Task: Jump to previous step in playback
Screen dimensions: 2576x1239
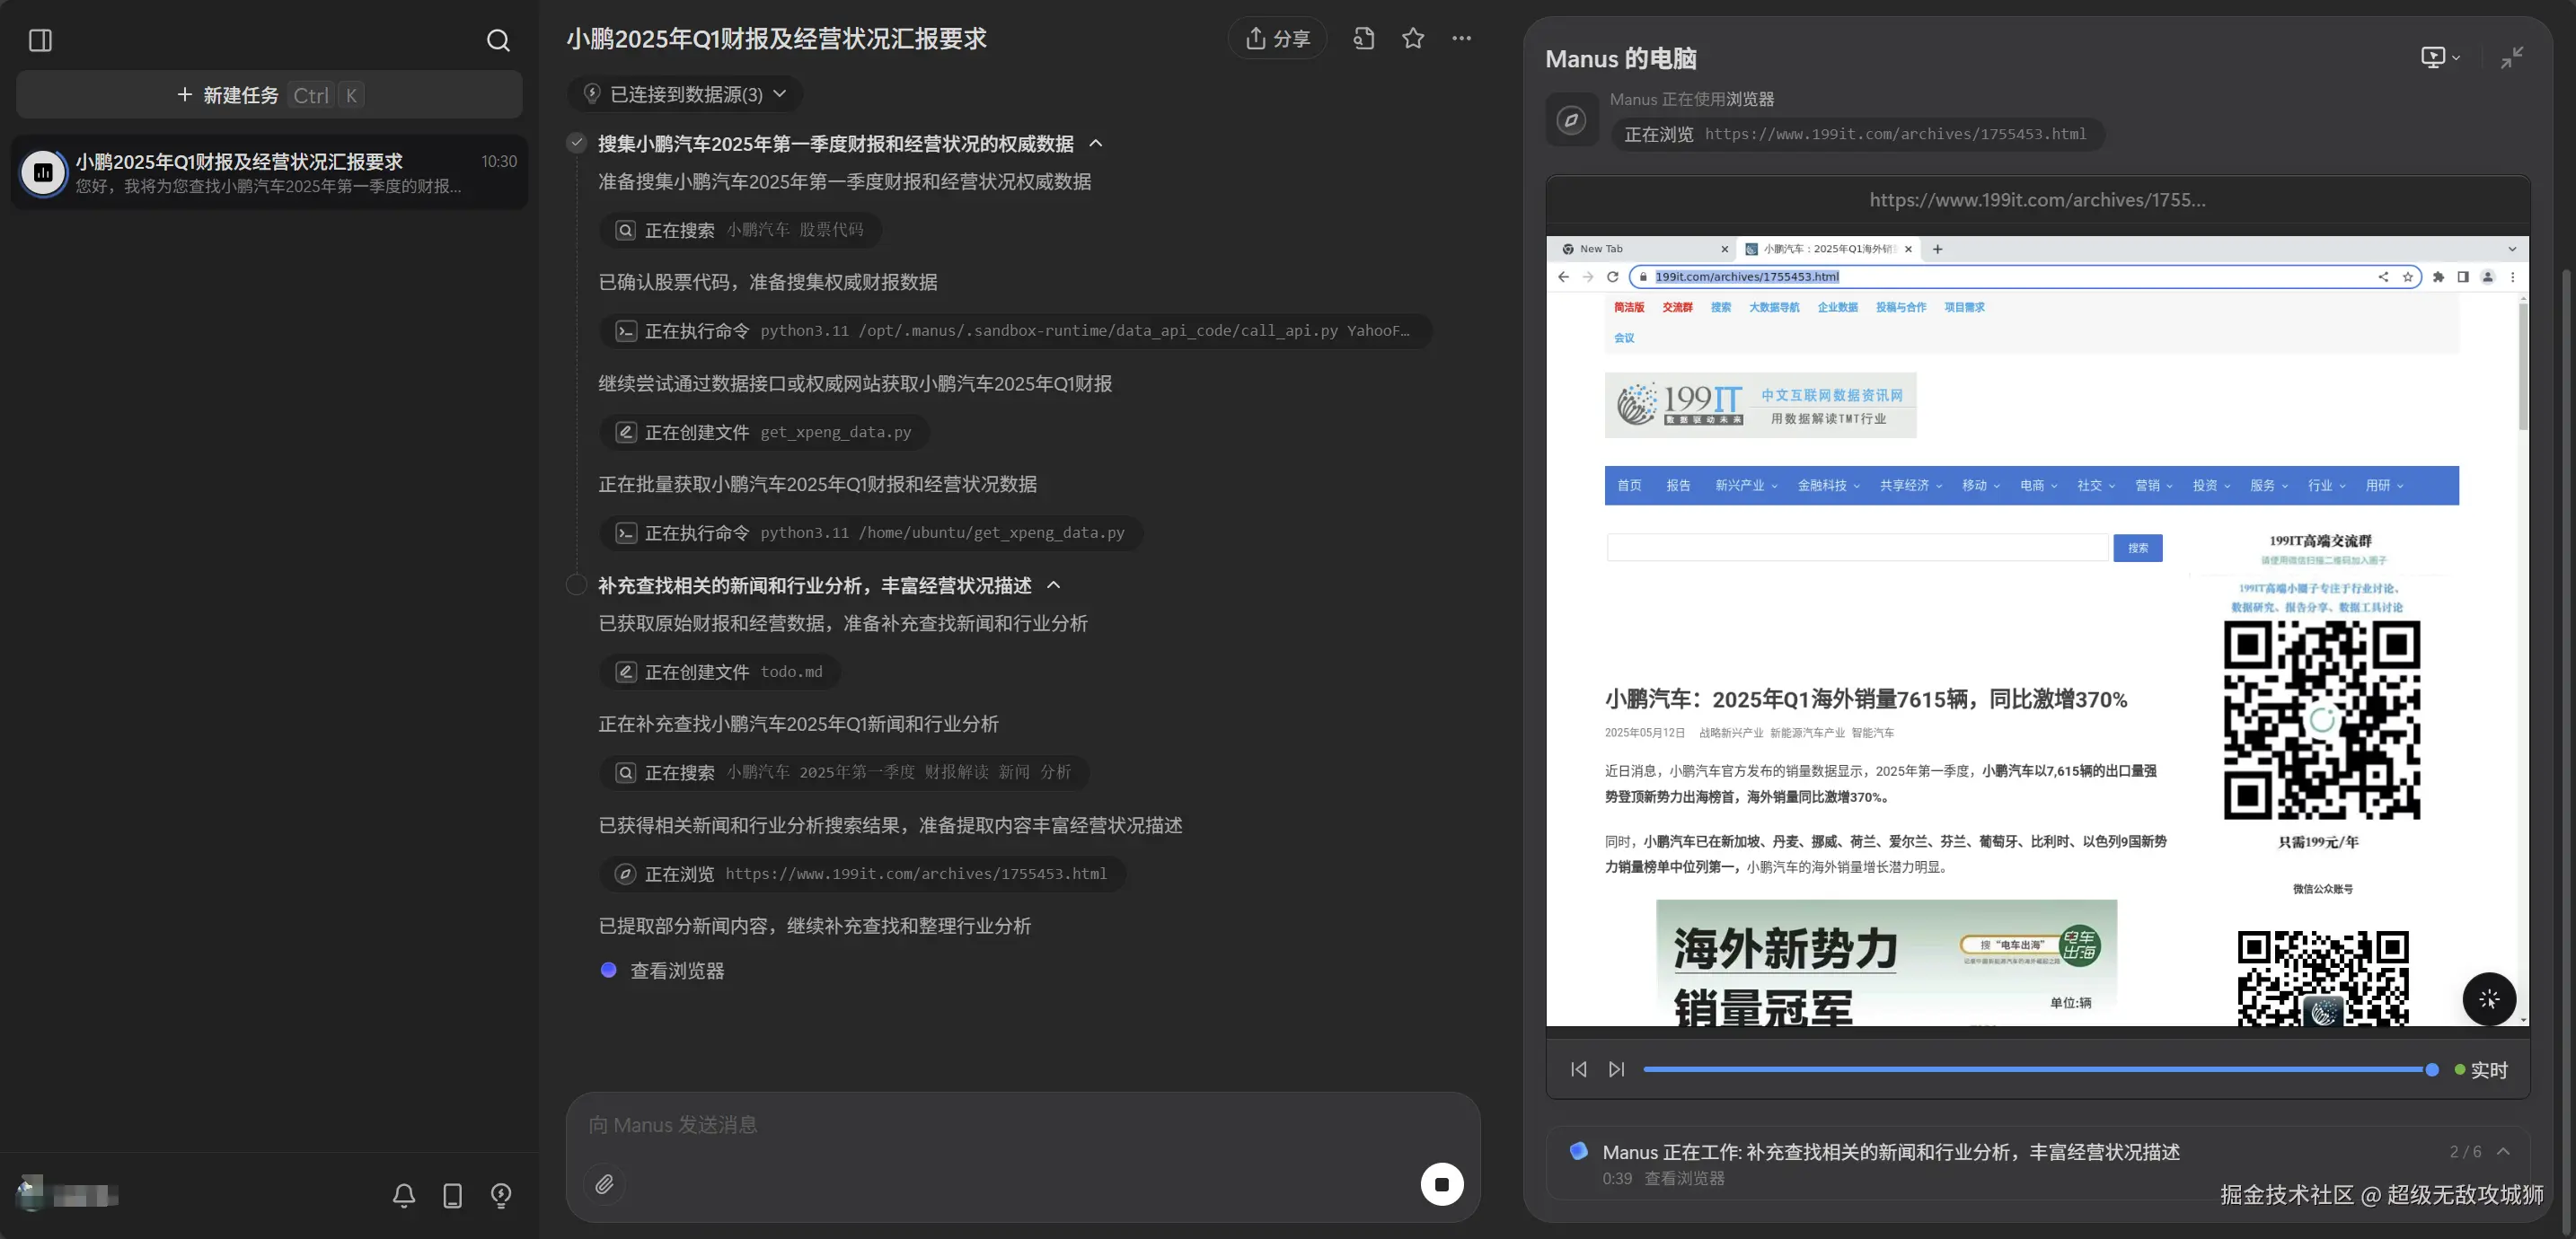Action: (x=1579, y=1070)
